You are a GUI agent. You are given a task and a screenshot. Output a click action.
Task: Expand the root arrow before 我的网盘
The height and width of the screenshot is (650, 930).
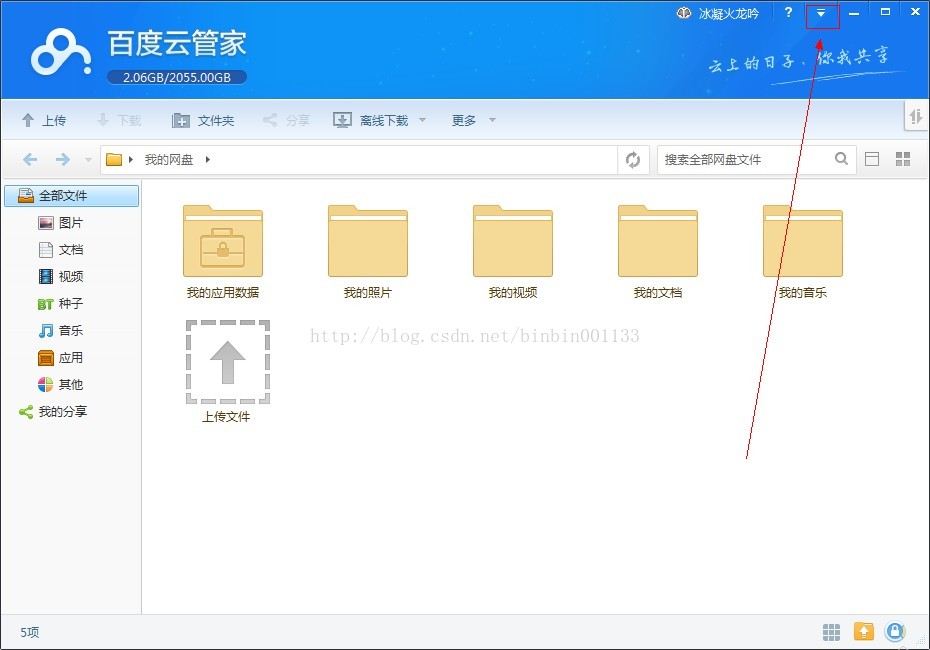(130, 160)
